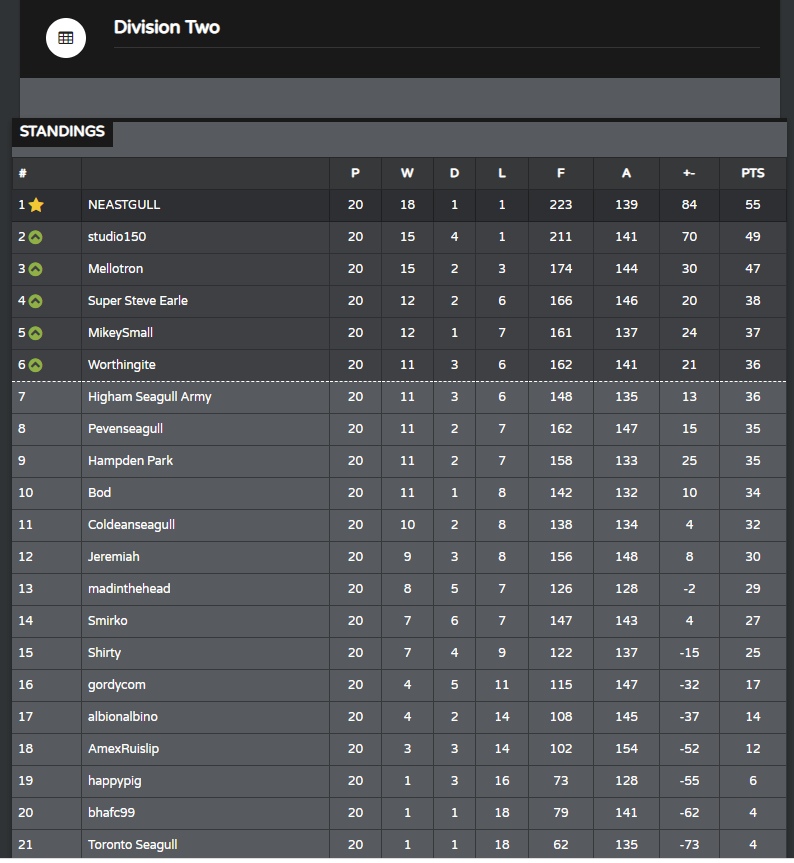
Task: Select the STANDINGS tab
Action: tap(62, 132)
